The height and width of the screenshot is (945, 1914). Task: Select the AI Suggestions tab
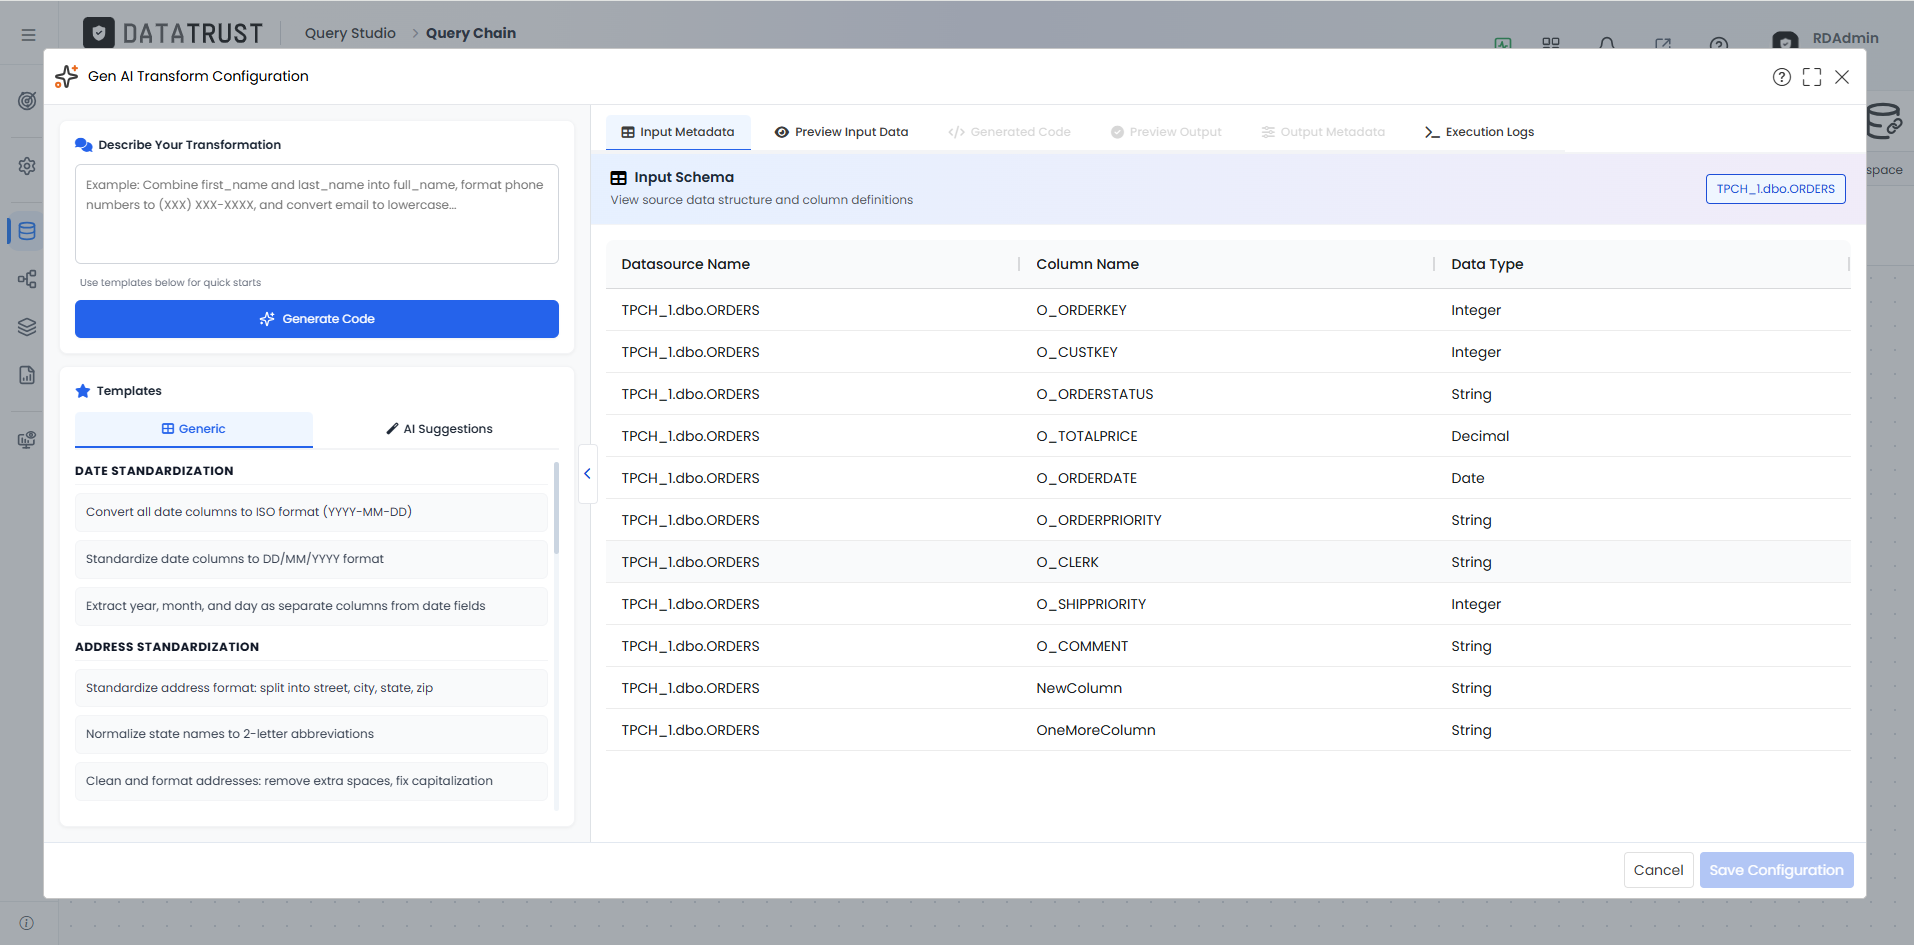(439, 429)
